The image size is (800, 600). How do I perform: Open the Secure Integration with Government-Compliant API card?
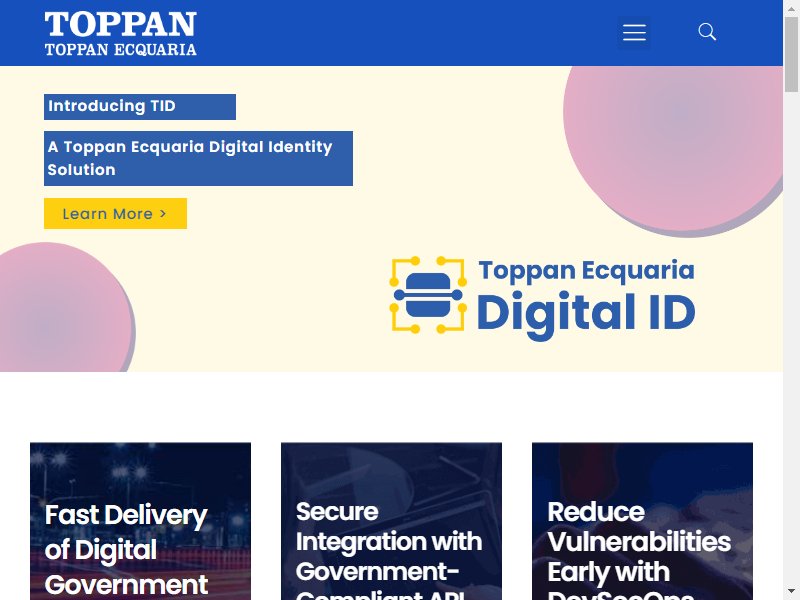click(x=391, y=521)
